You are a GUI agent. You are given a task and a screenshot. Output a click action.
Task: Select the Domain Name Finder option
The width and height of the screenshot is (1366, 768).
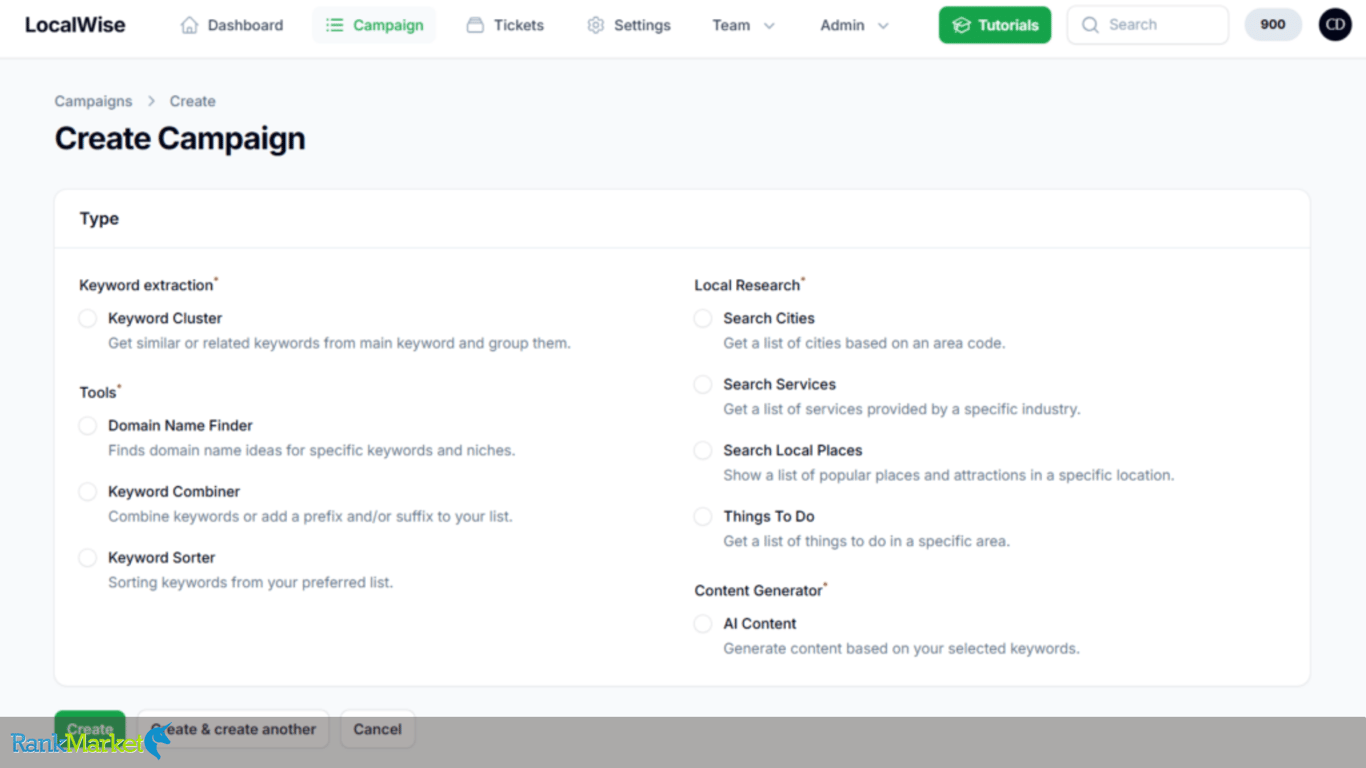(x=88, y=425)
